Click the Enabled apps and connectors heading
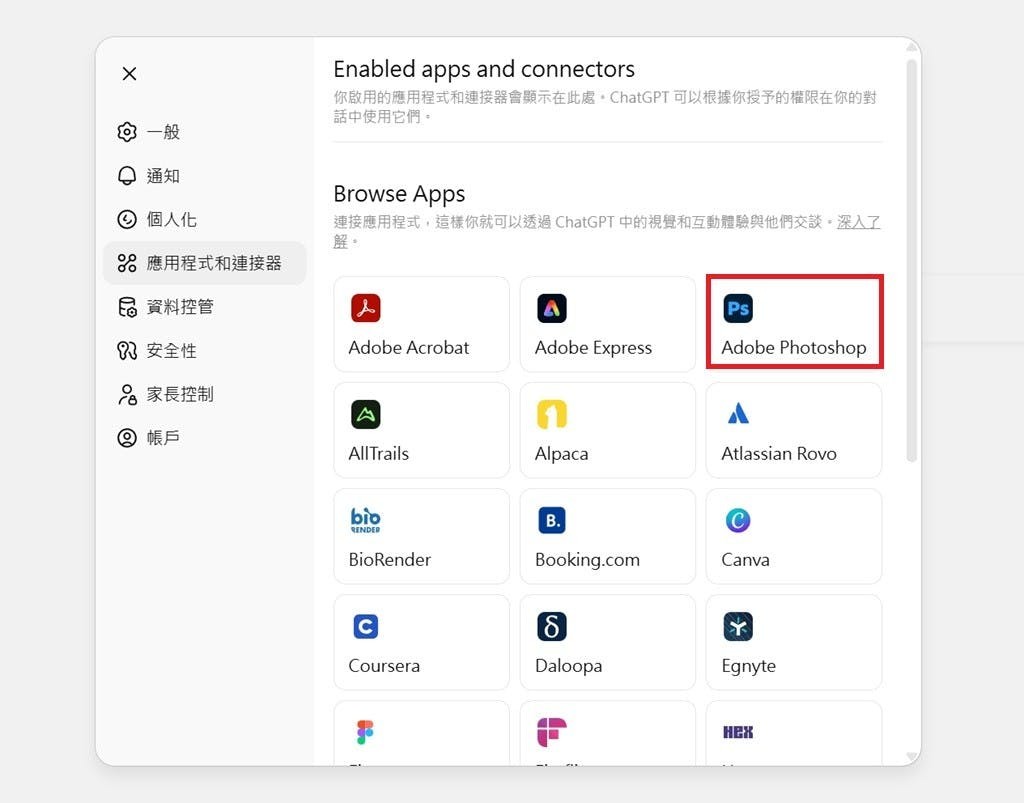Viewport: 1024px width, 803px height. coord(484,69)
